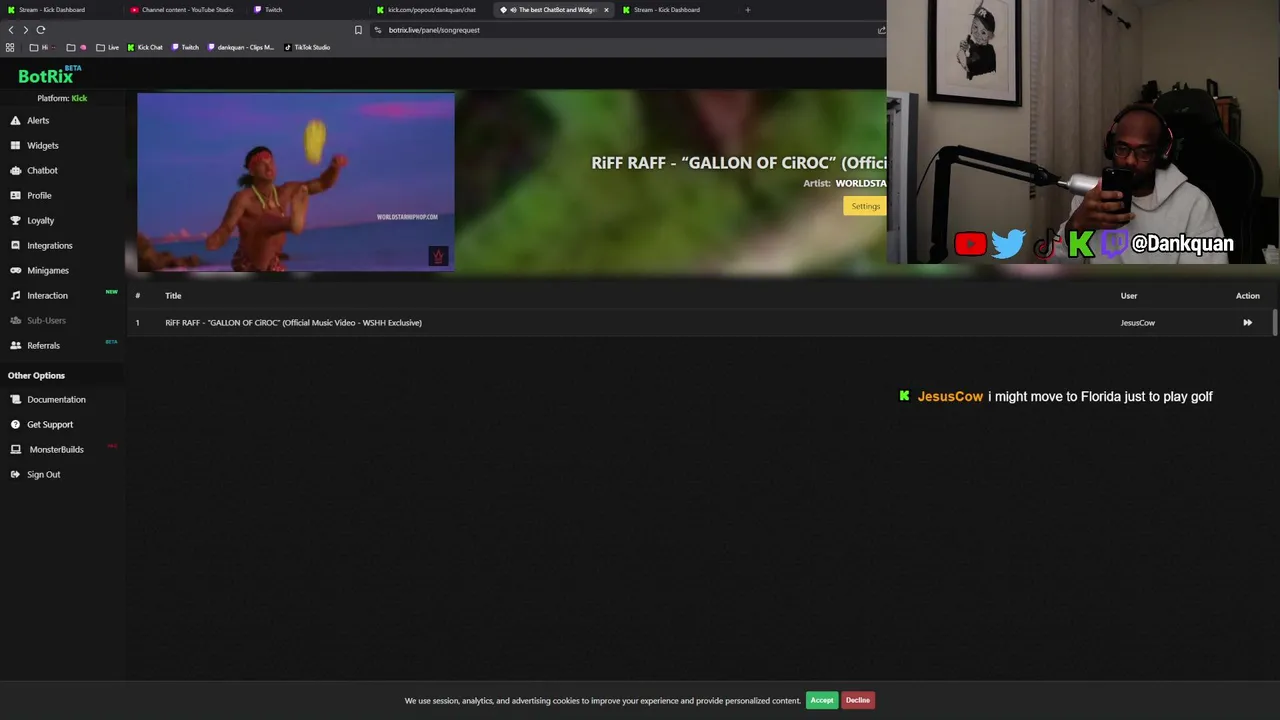Viewport: 1280px width, 720px height.
Task: Click the MonsterBuilds laptop icon
Action: [15, 449]
